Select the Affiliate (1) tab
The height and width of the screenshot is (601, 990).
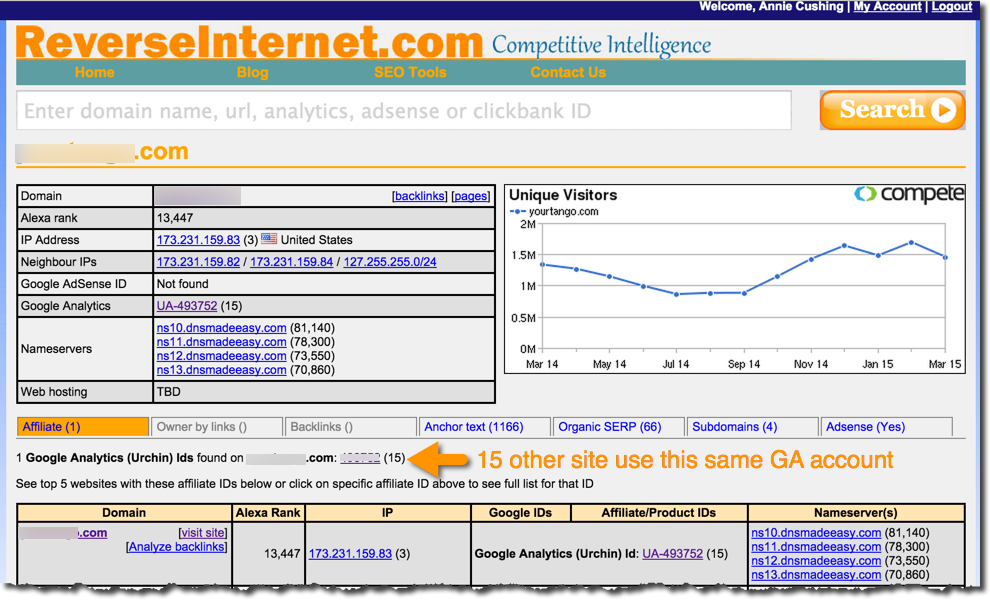coord(83,427)
